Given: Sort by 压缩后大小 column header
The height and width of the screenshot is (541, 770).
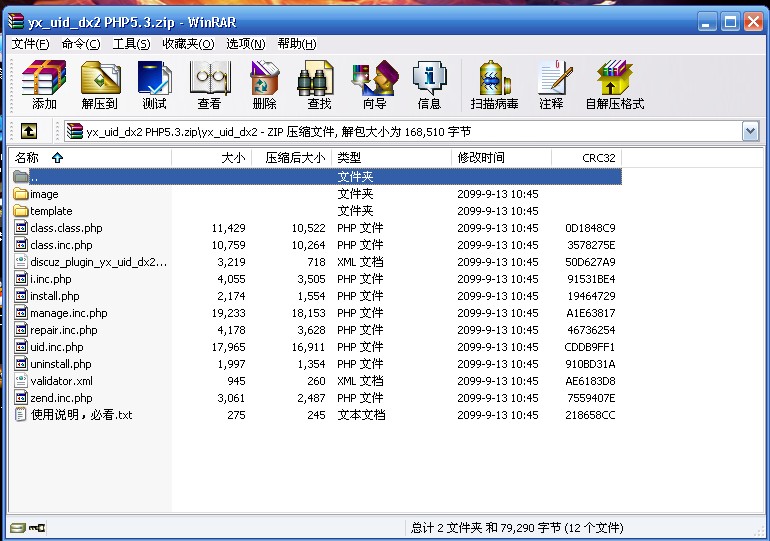Looking at the screenshot, I should [x=292, y=158].
